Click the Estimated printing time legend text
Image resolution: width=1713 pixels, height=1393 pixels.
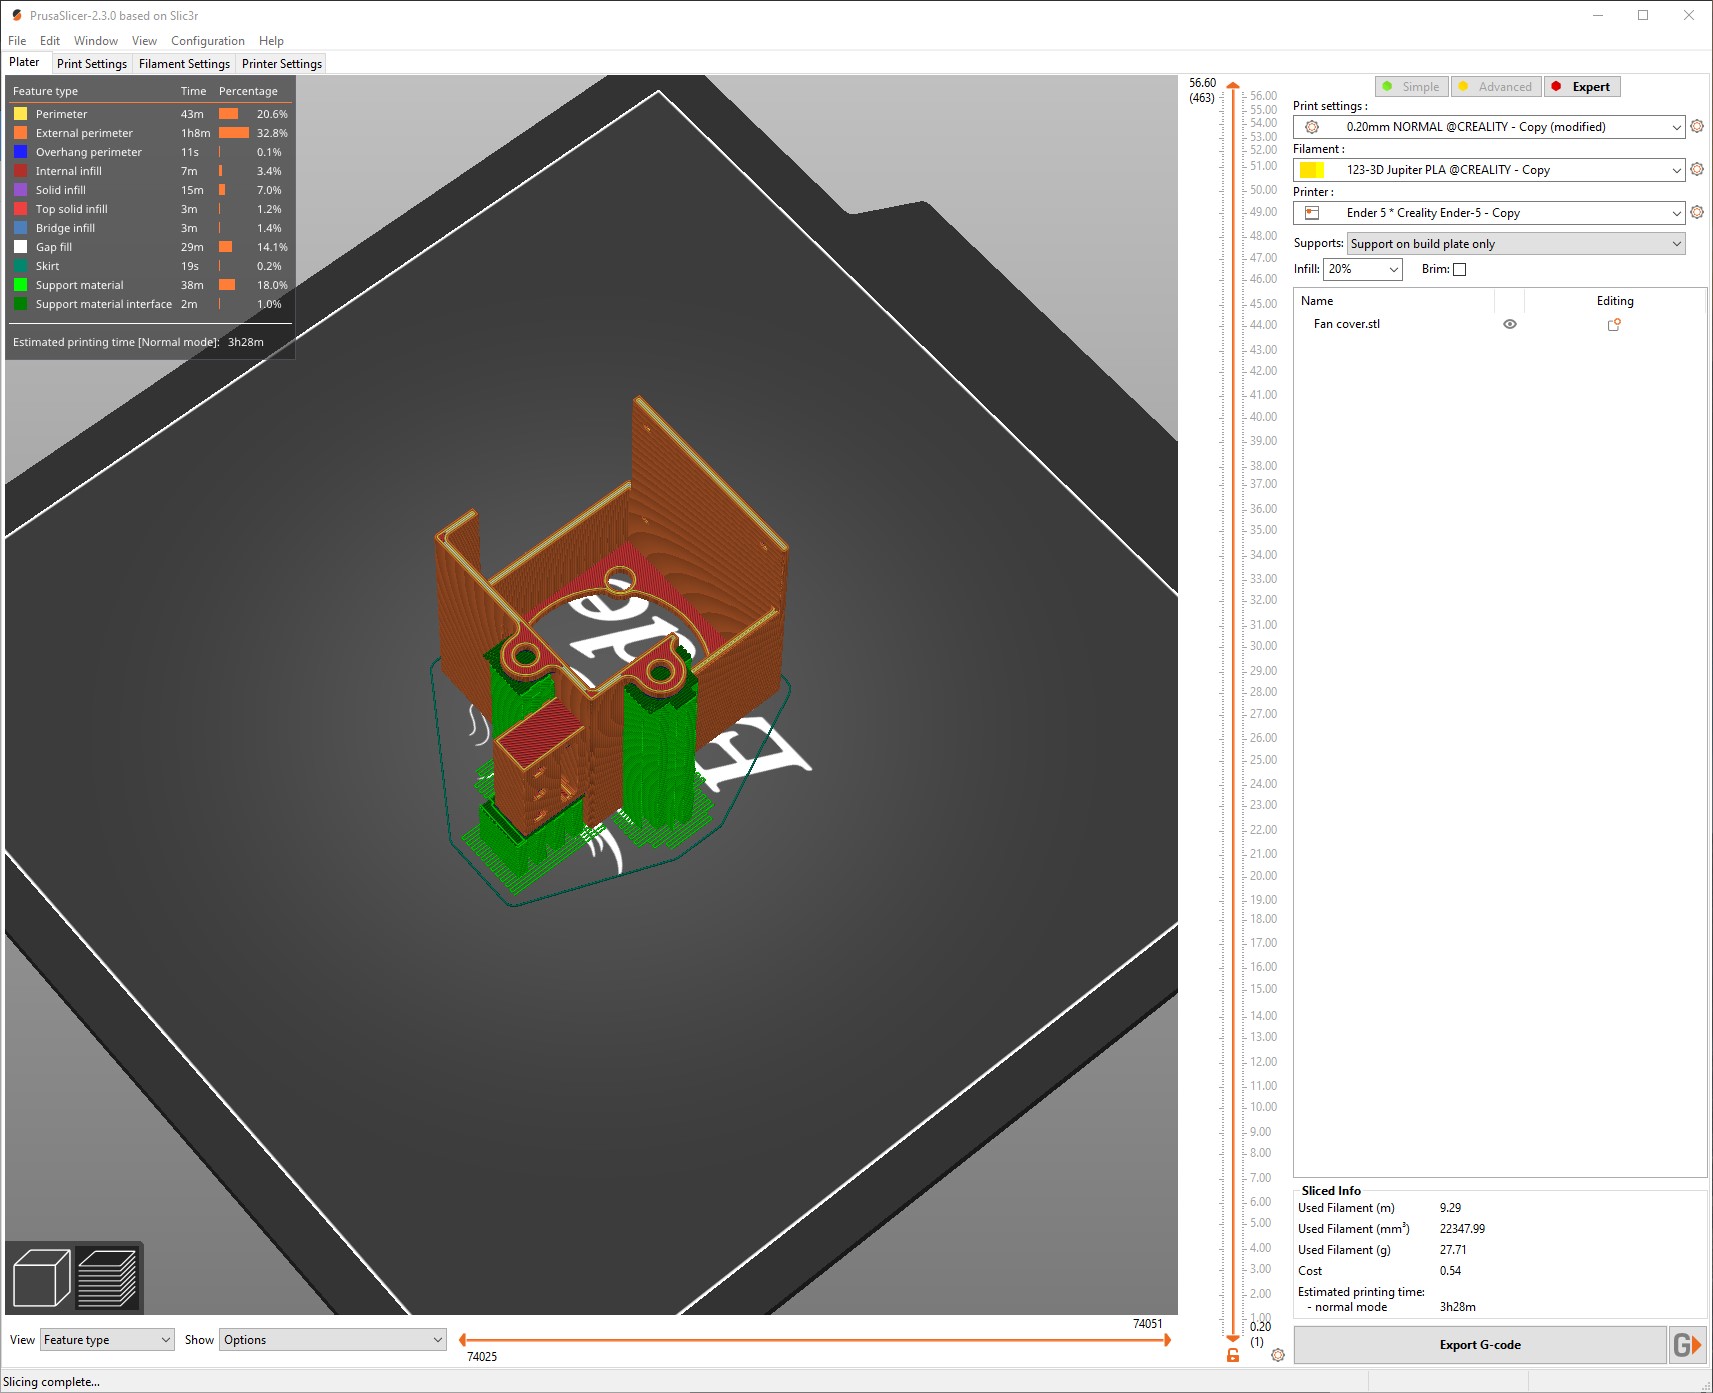point(116,342)
